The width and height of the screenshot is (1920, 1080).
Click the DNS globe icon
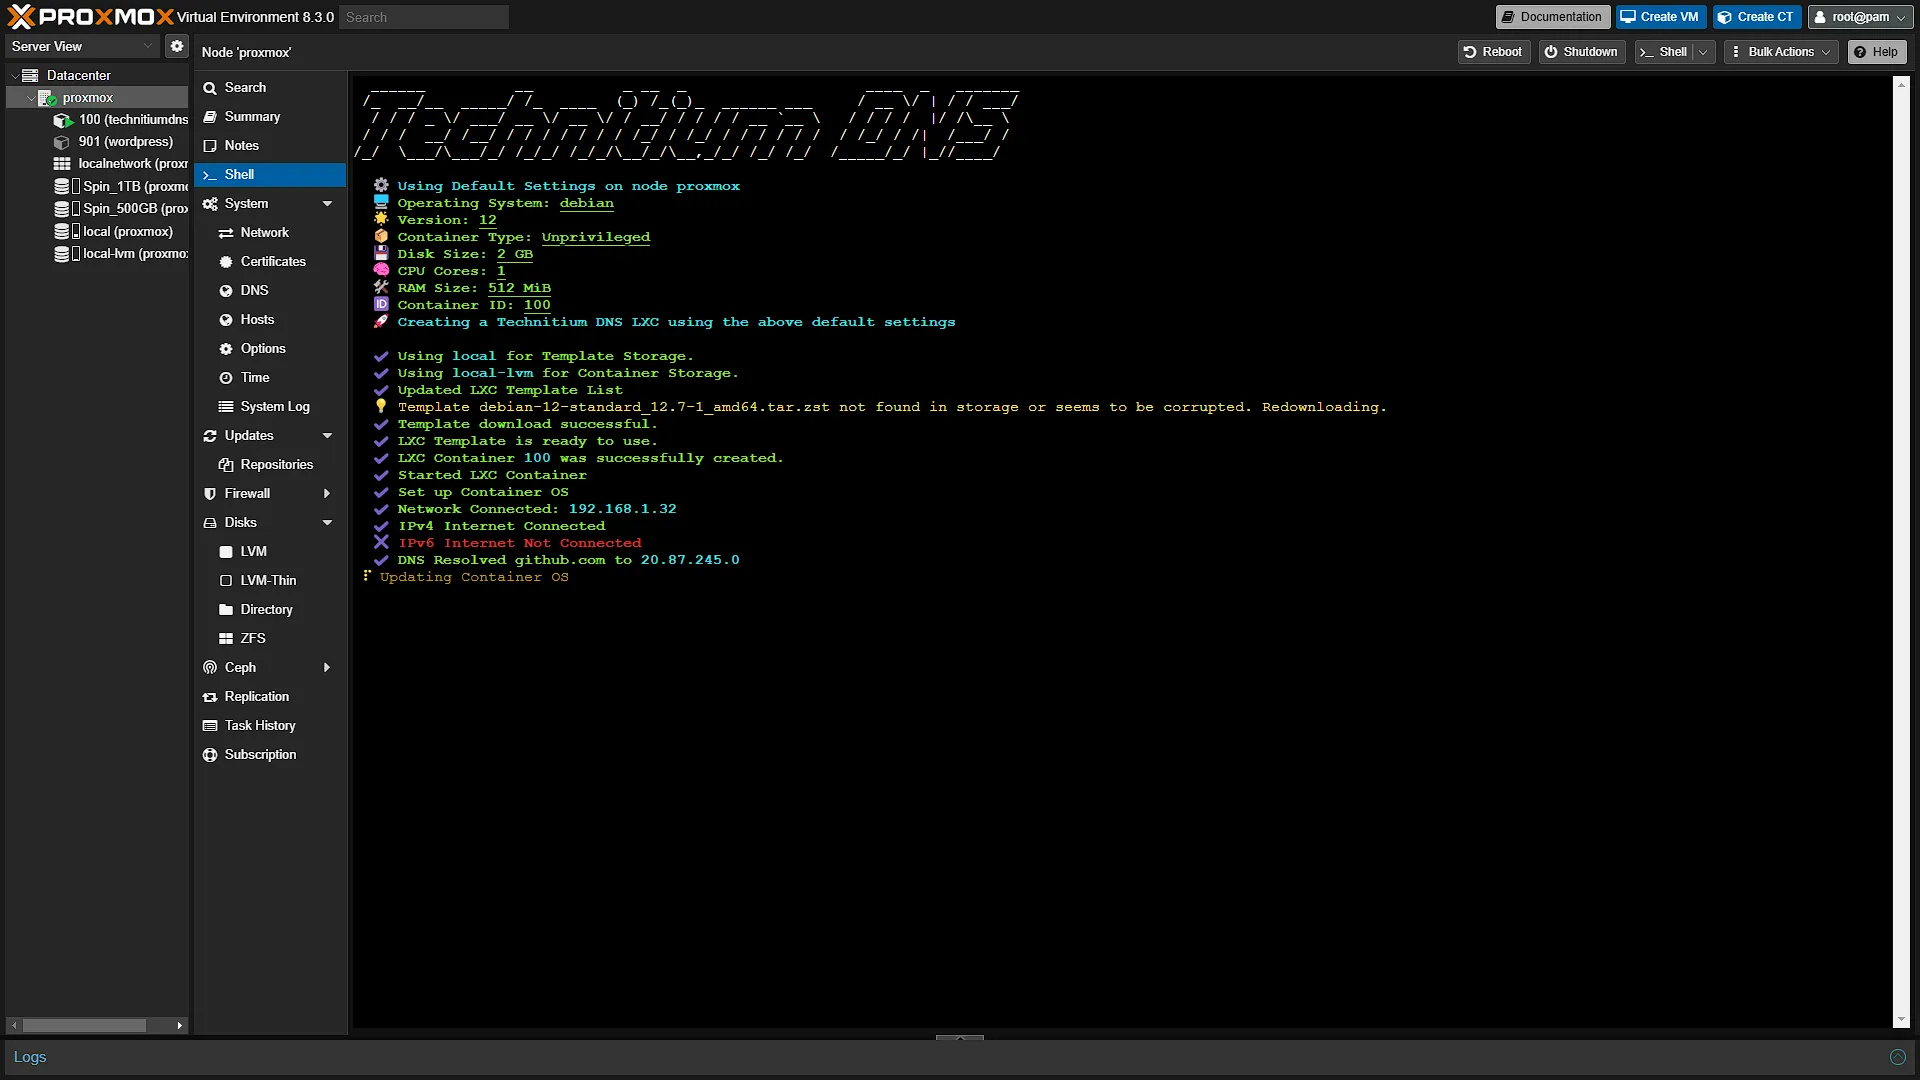pos(226,291)
